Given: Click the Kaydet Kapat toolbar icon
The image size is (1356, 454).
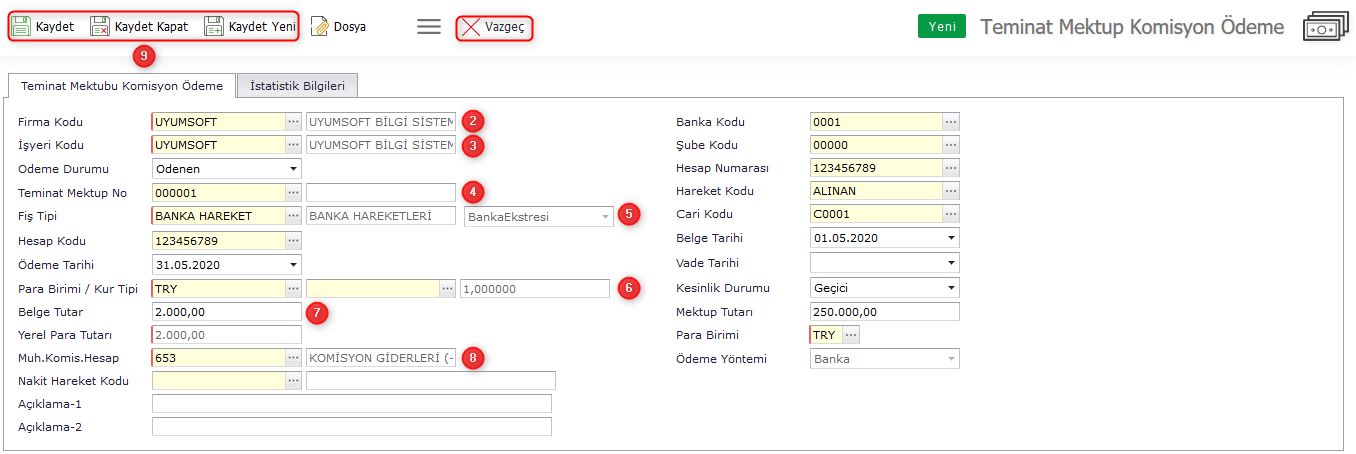Looking at the screenshot, I should click(100, 27).
